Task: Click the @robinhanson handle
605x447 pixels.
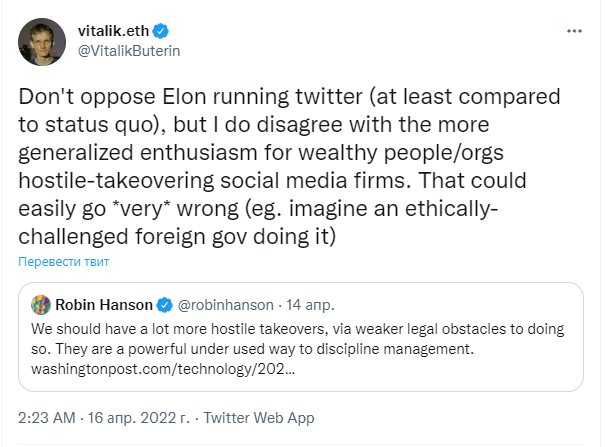Action: 225,305
